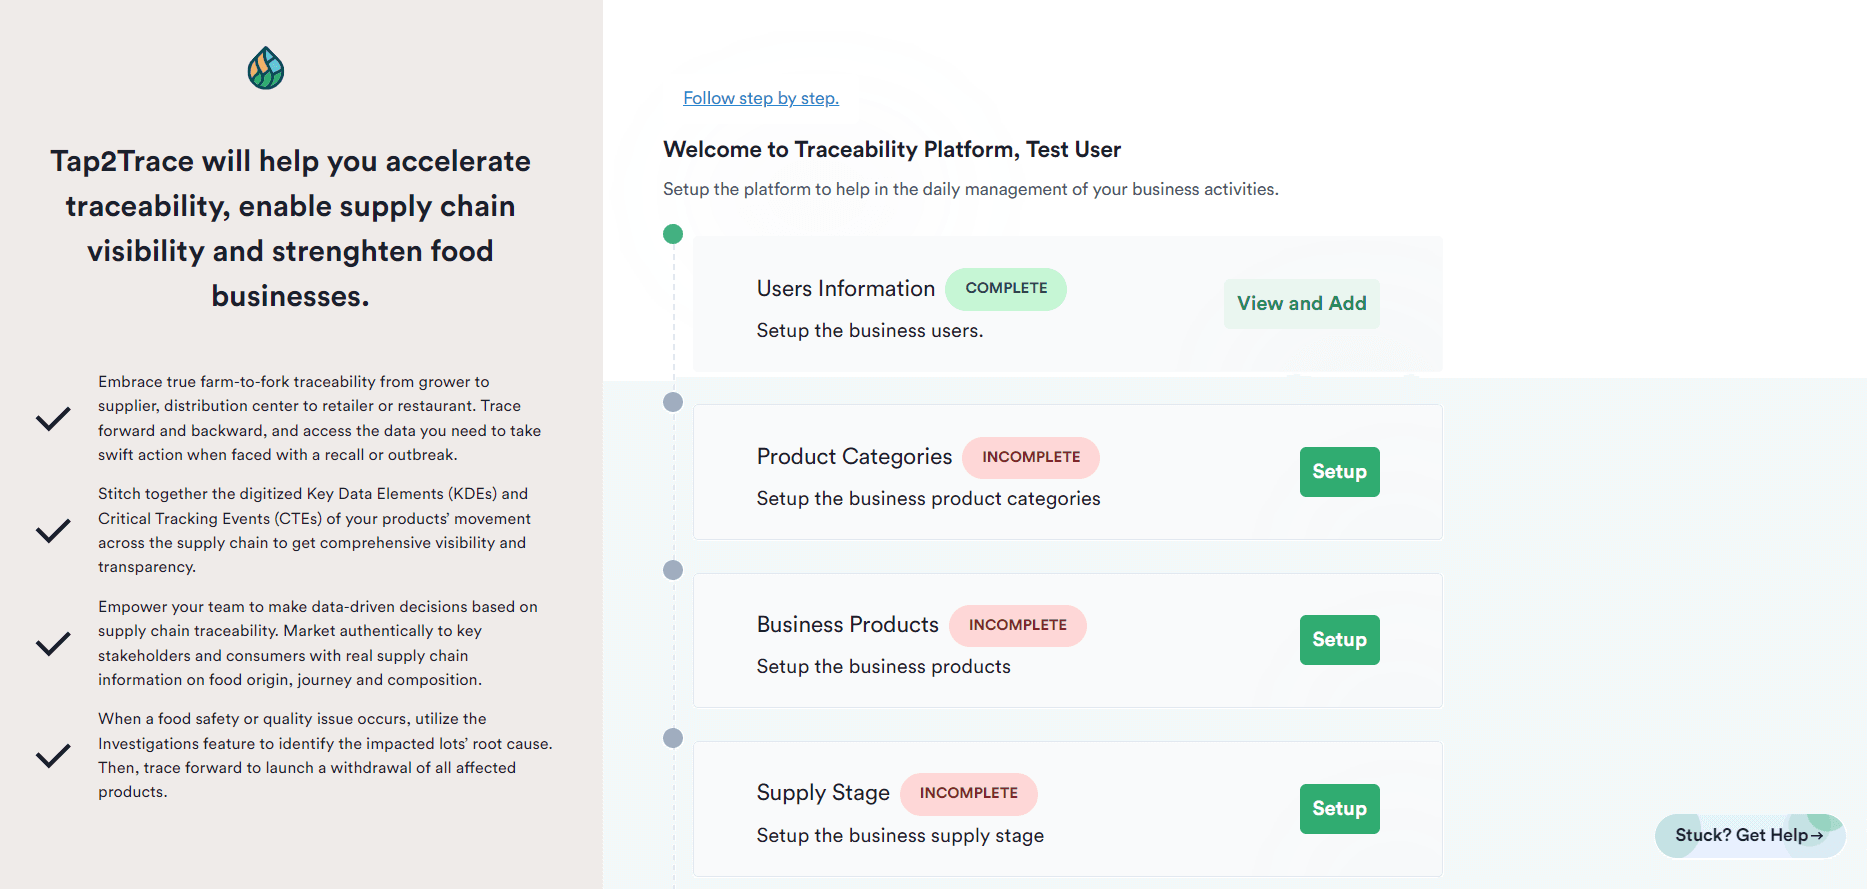Image resolution: width=1867 pixels, height=889 pixels.
Task: Click the Business Products step dot
Action: pyautogui.click(x=673, y=570)
